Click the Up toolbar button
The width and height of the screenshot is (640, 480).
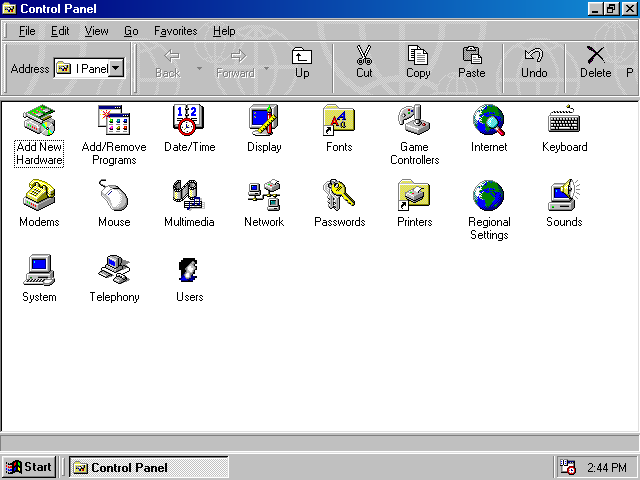[302, 62]
